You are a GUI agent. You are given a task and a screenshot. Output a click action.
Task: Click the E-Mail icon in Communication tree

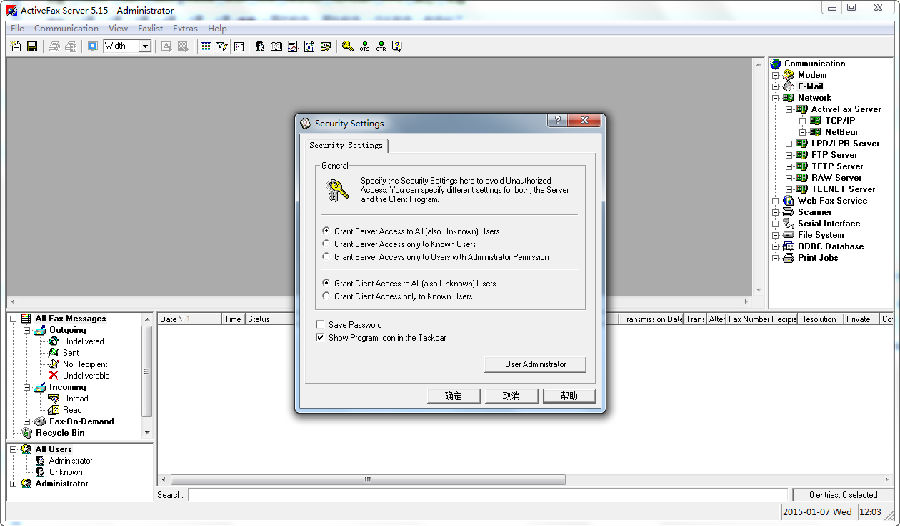(789, 87)
